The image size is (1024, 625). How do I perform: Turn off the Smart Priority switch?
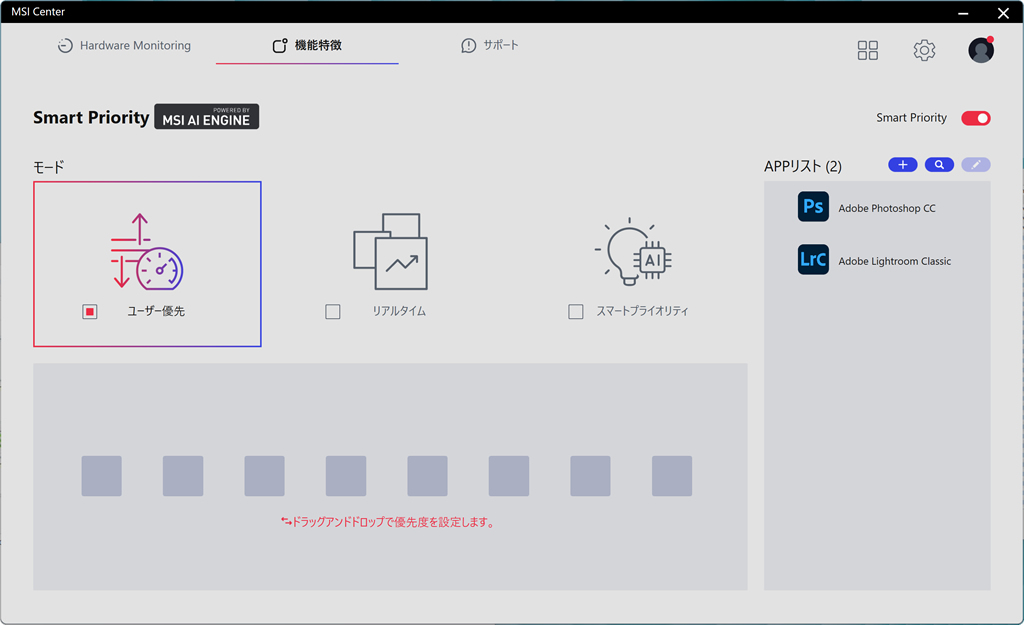pyautogui.click(x=976, y=118)
